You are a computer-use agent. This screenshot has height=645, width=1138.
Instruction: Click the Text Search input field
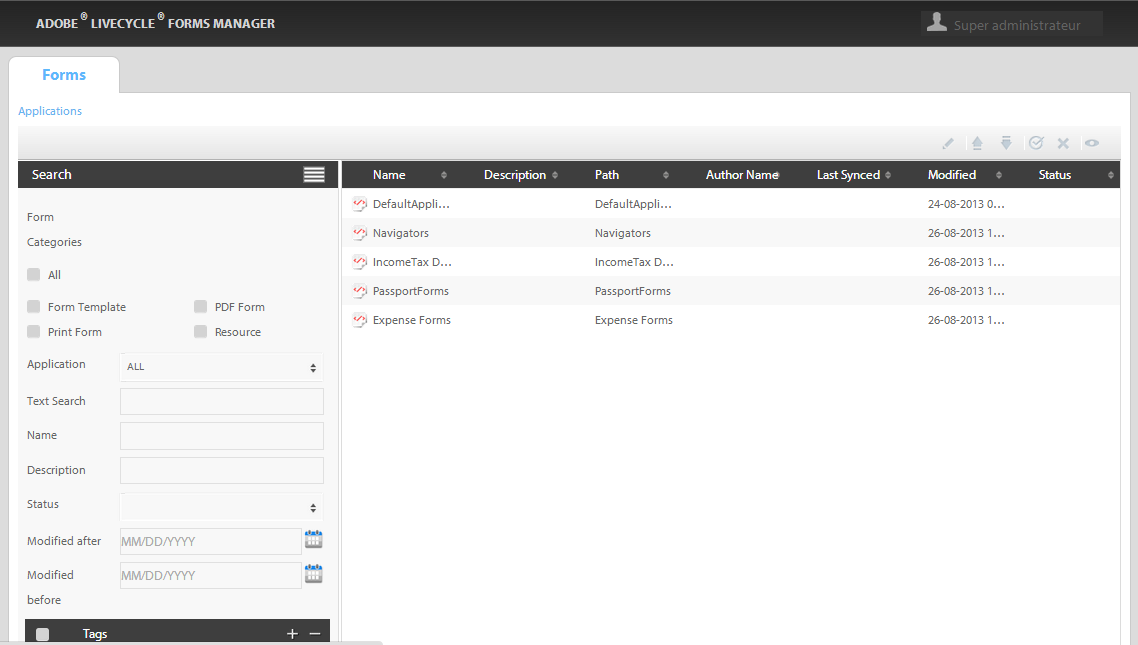(x=221, y=401)
